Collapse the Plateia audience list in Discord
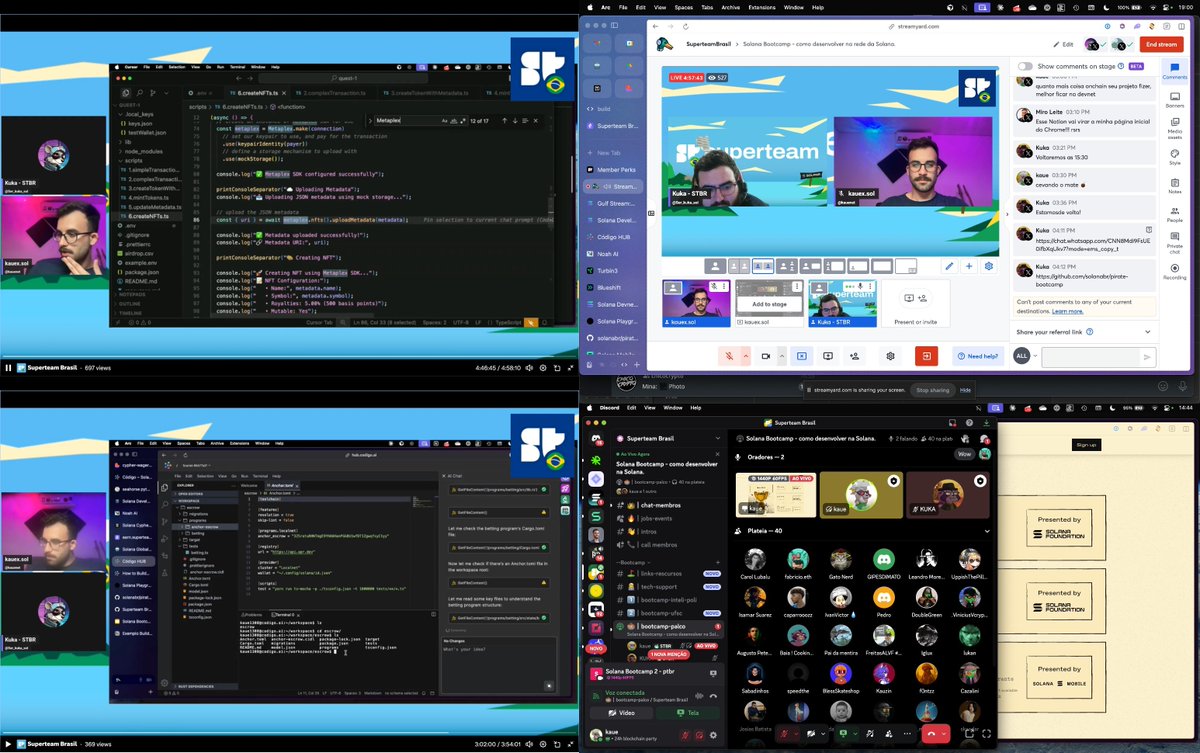The width and height of the screenshot is (1200, 753). [988, 531]
